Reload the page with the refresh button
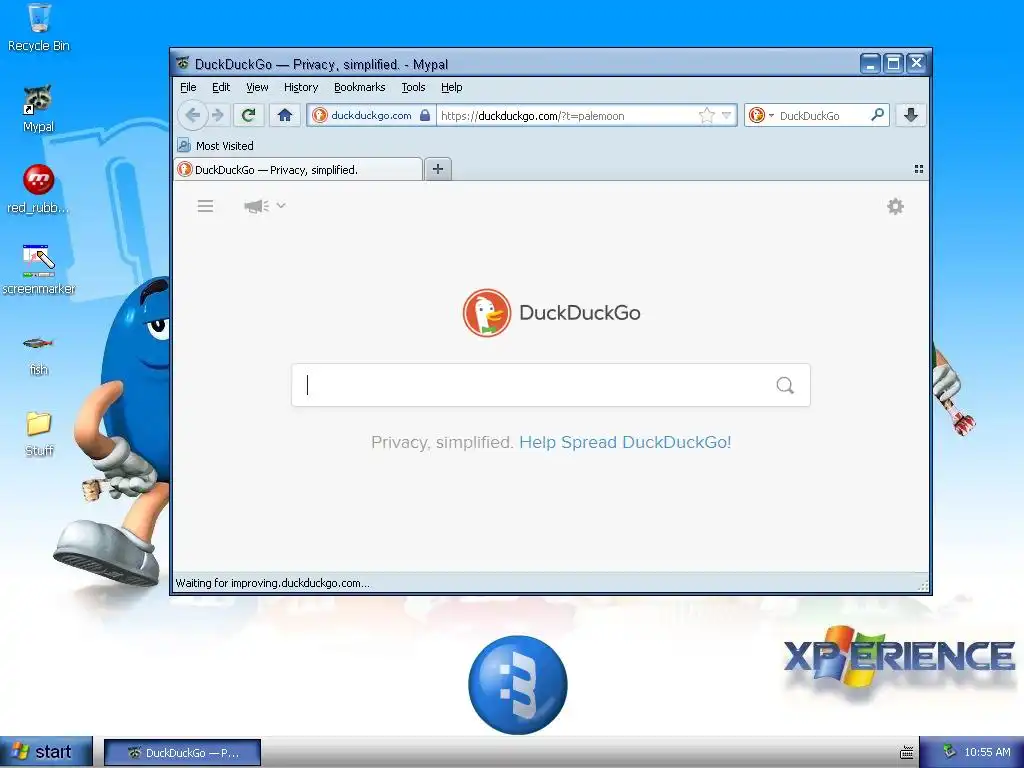 [x=248, y=116]
